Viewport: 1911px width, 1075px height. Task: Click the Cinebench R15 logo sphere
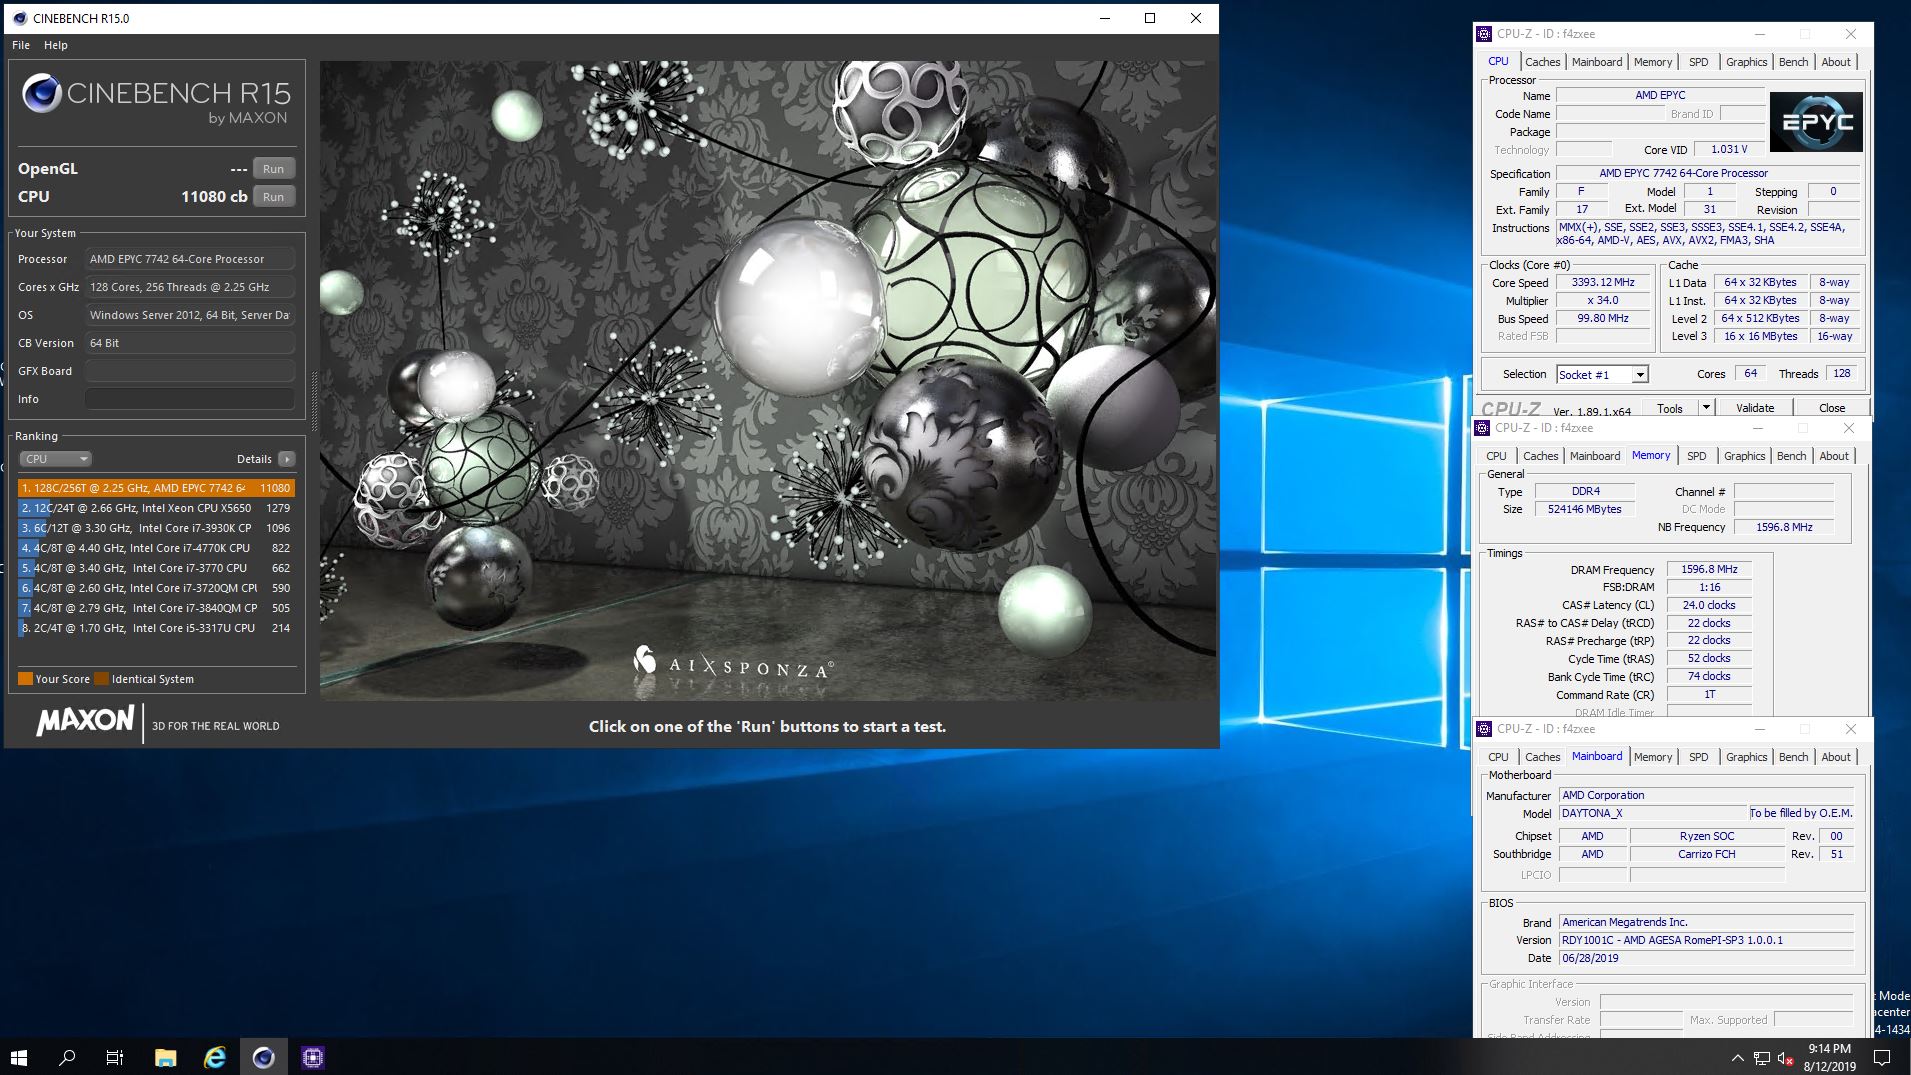click(42, 94)
